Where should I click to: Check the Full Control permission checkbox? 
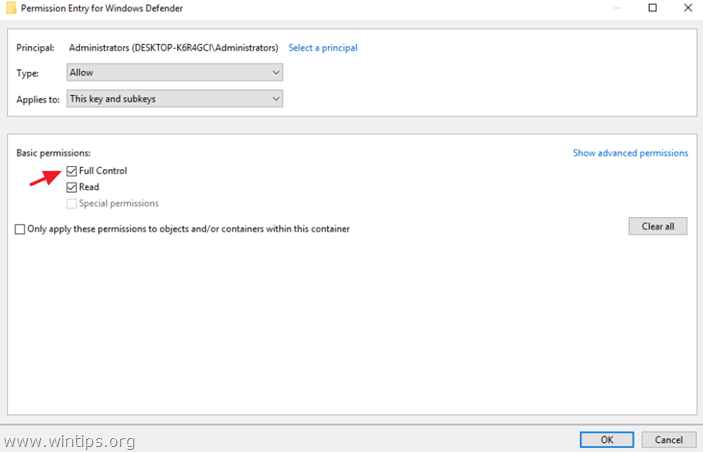click(72, 171)
